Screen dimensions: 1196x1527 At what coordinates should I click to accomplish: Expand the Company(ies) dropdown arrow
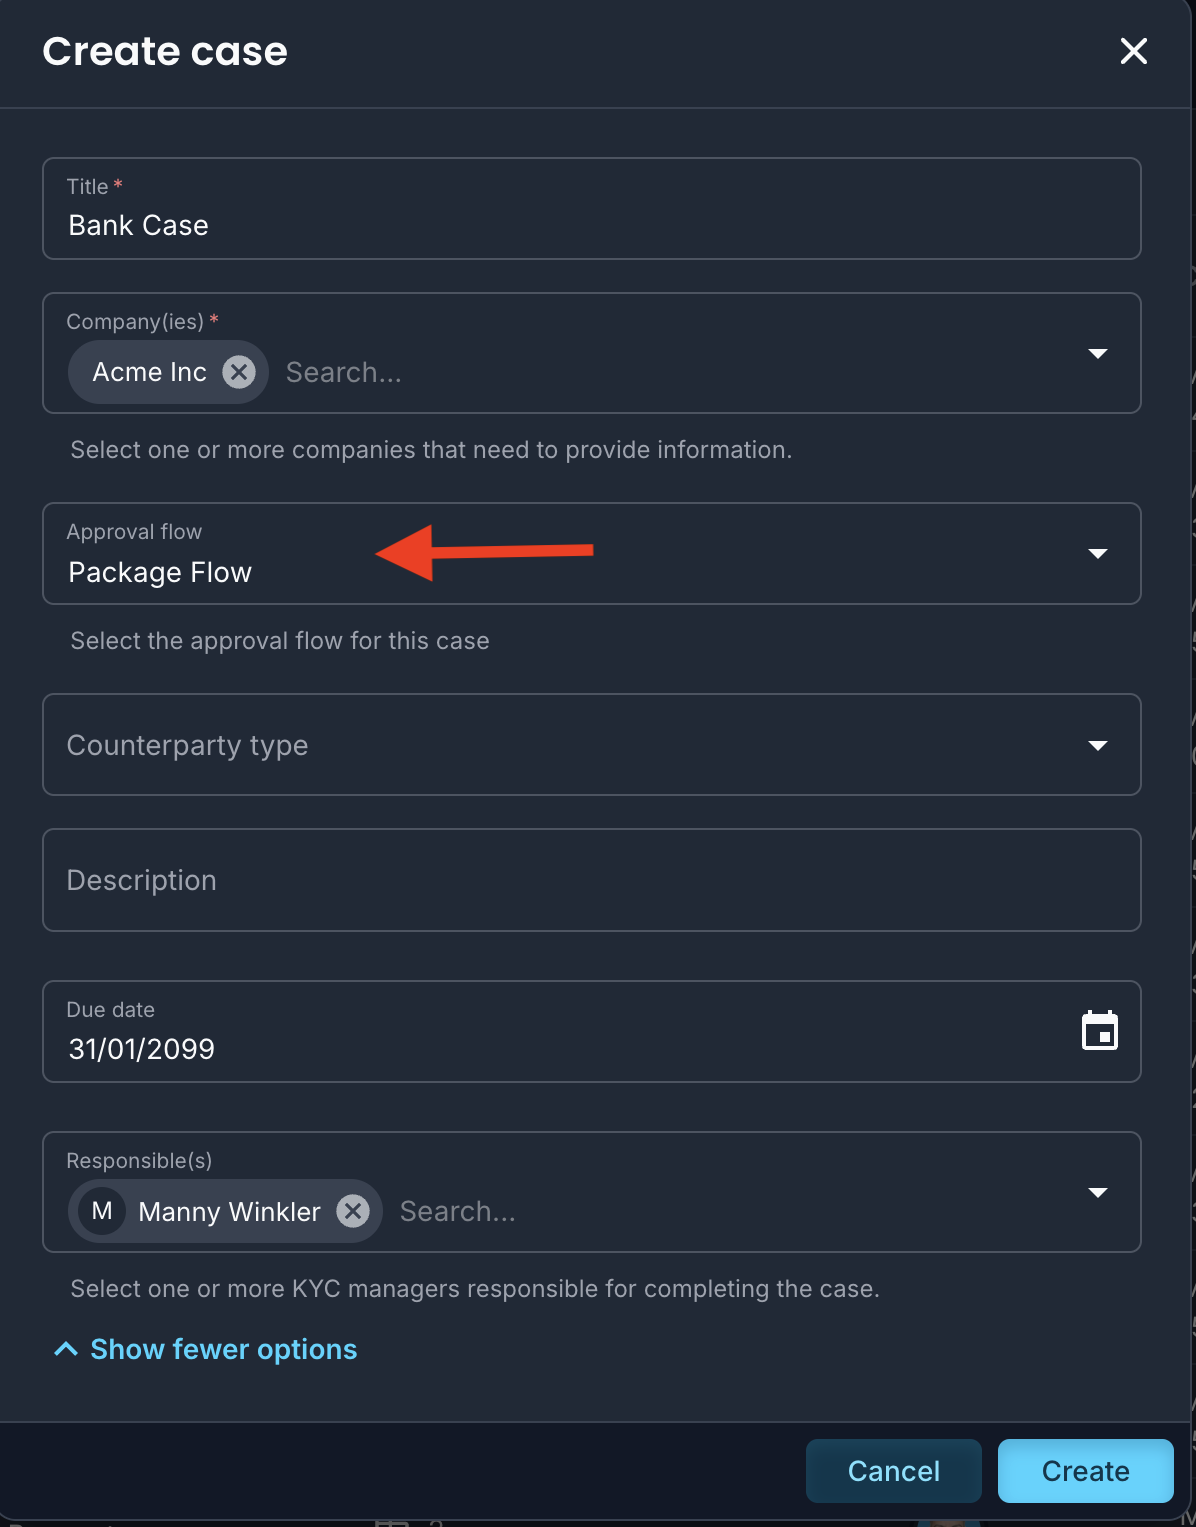click(1098, 353)
